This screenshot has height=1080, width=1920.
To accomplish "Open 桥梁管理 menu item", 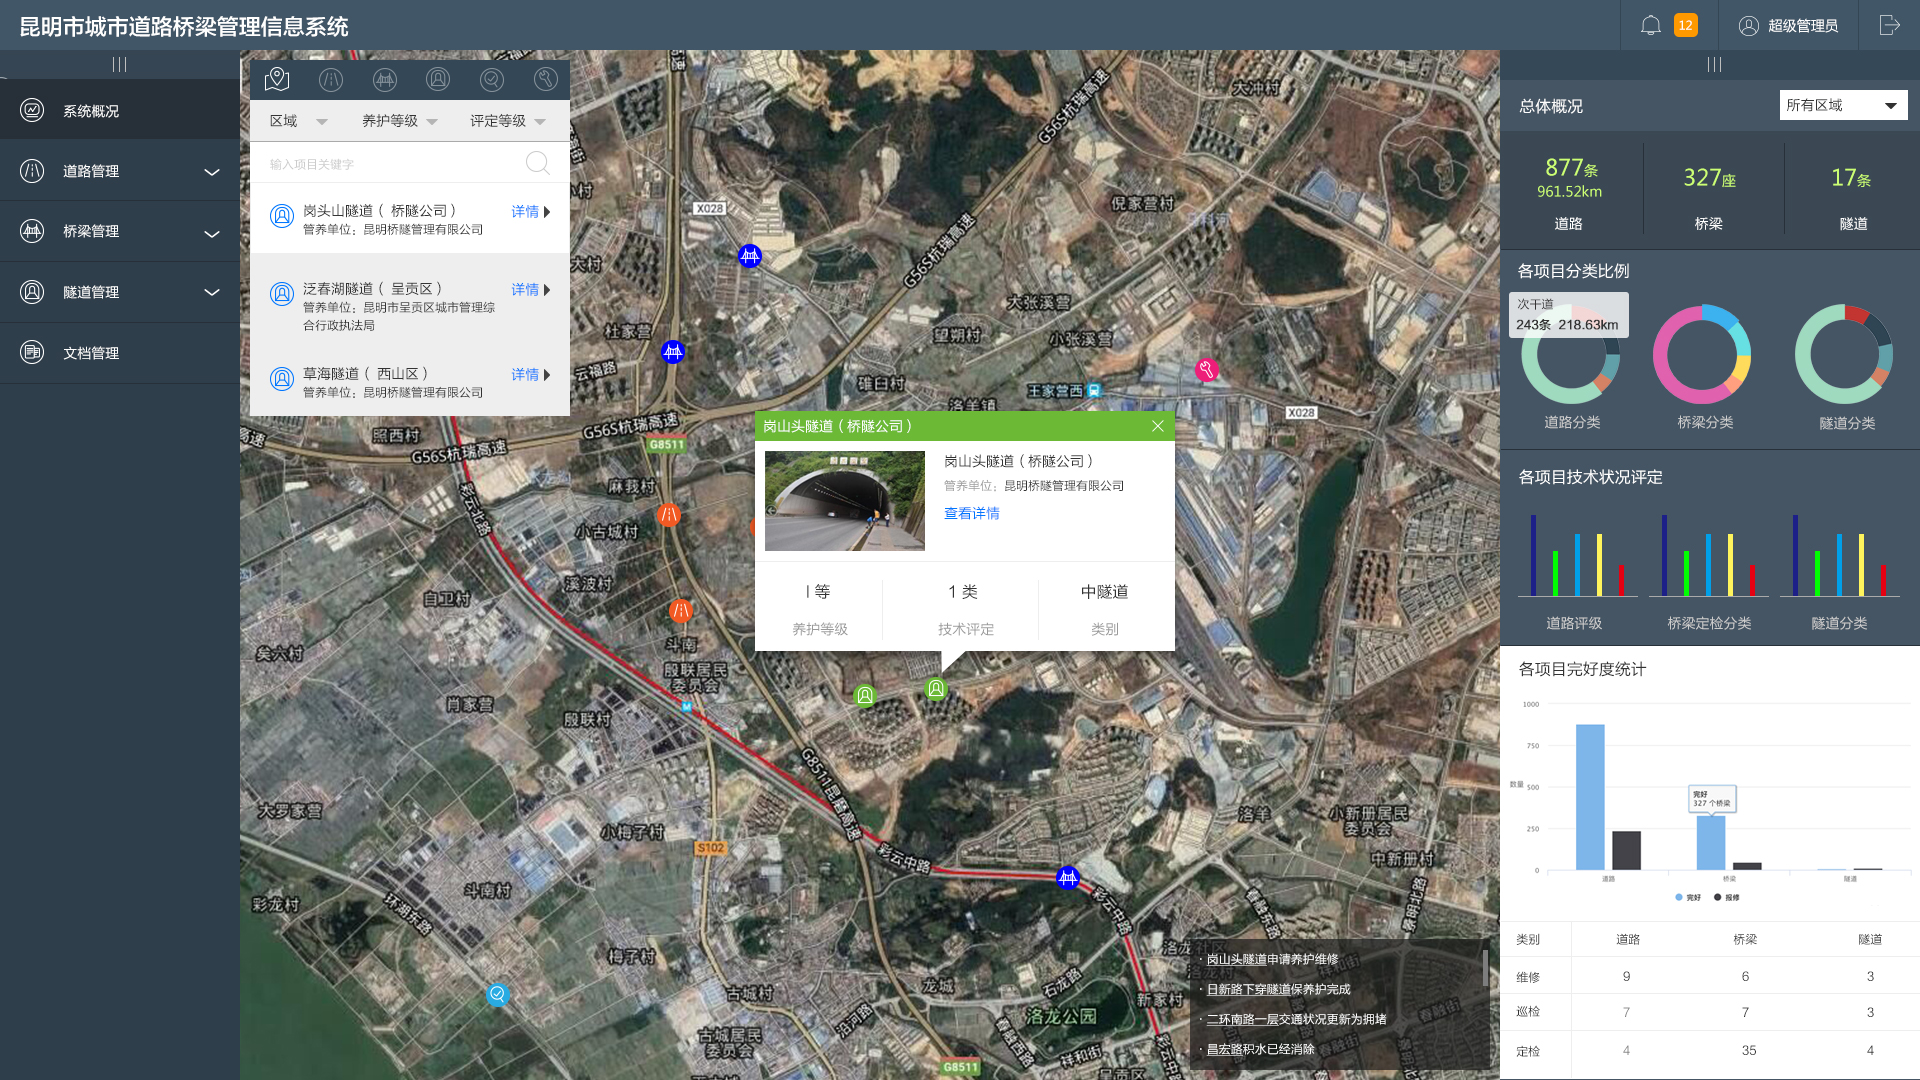I will 120,231.
